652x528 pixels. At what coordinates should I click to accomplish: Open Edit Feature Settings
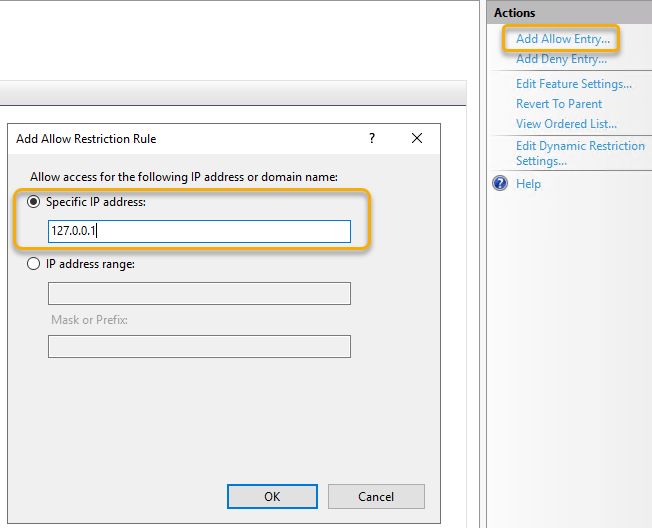pos(574,84)
